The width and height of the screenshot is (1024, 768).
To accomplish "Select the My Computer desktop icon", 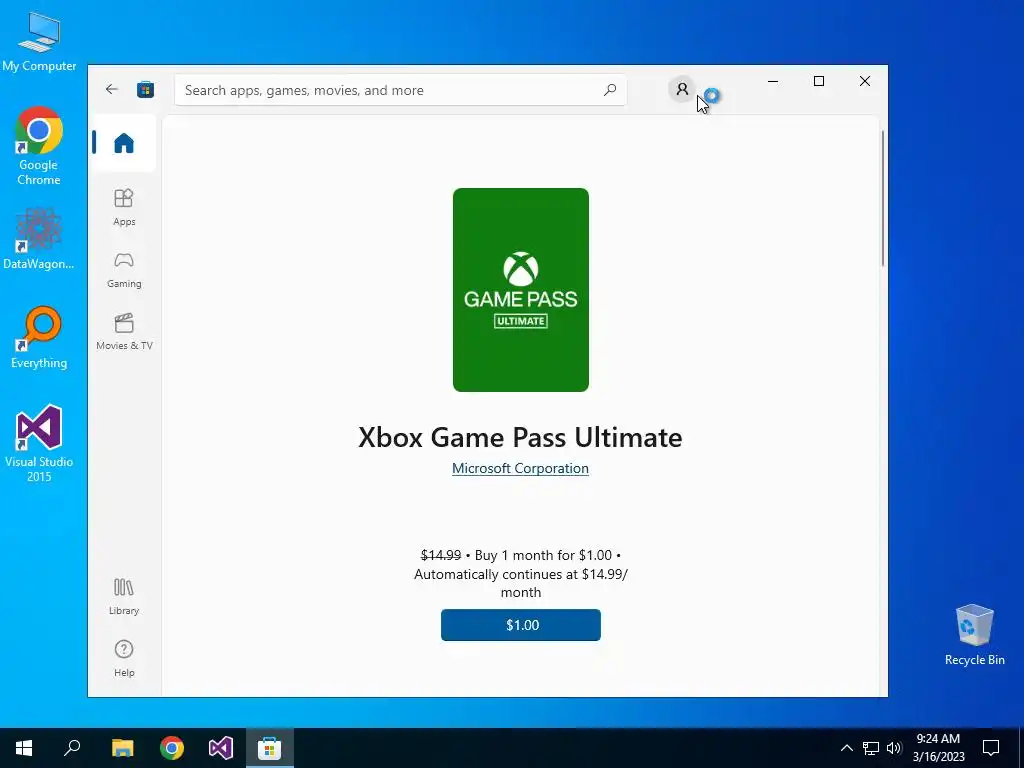I will coord(39,42).
